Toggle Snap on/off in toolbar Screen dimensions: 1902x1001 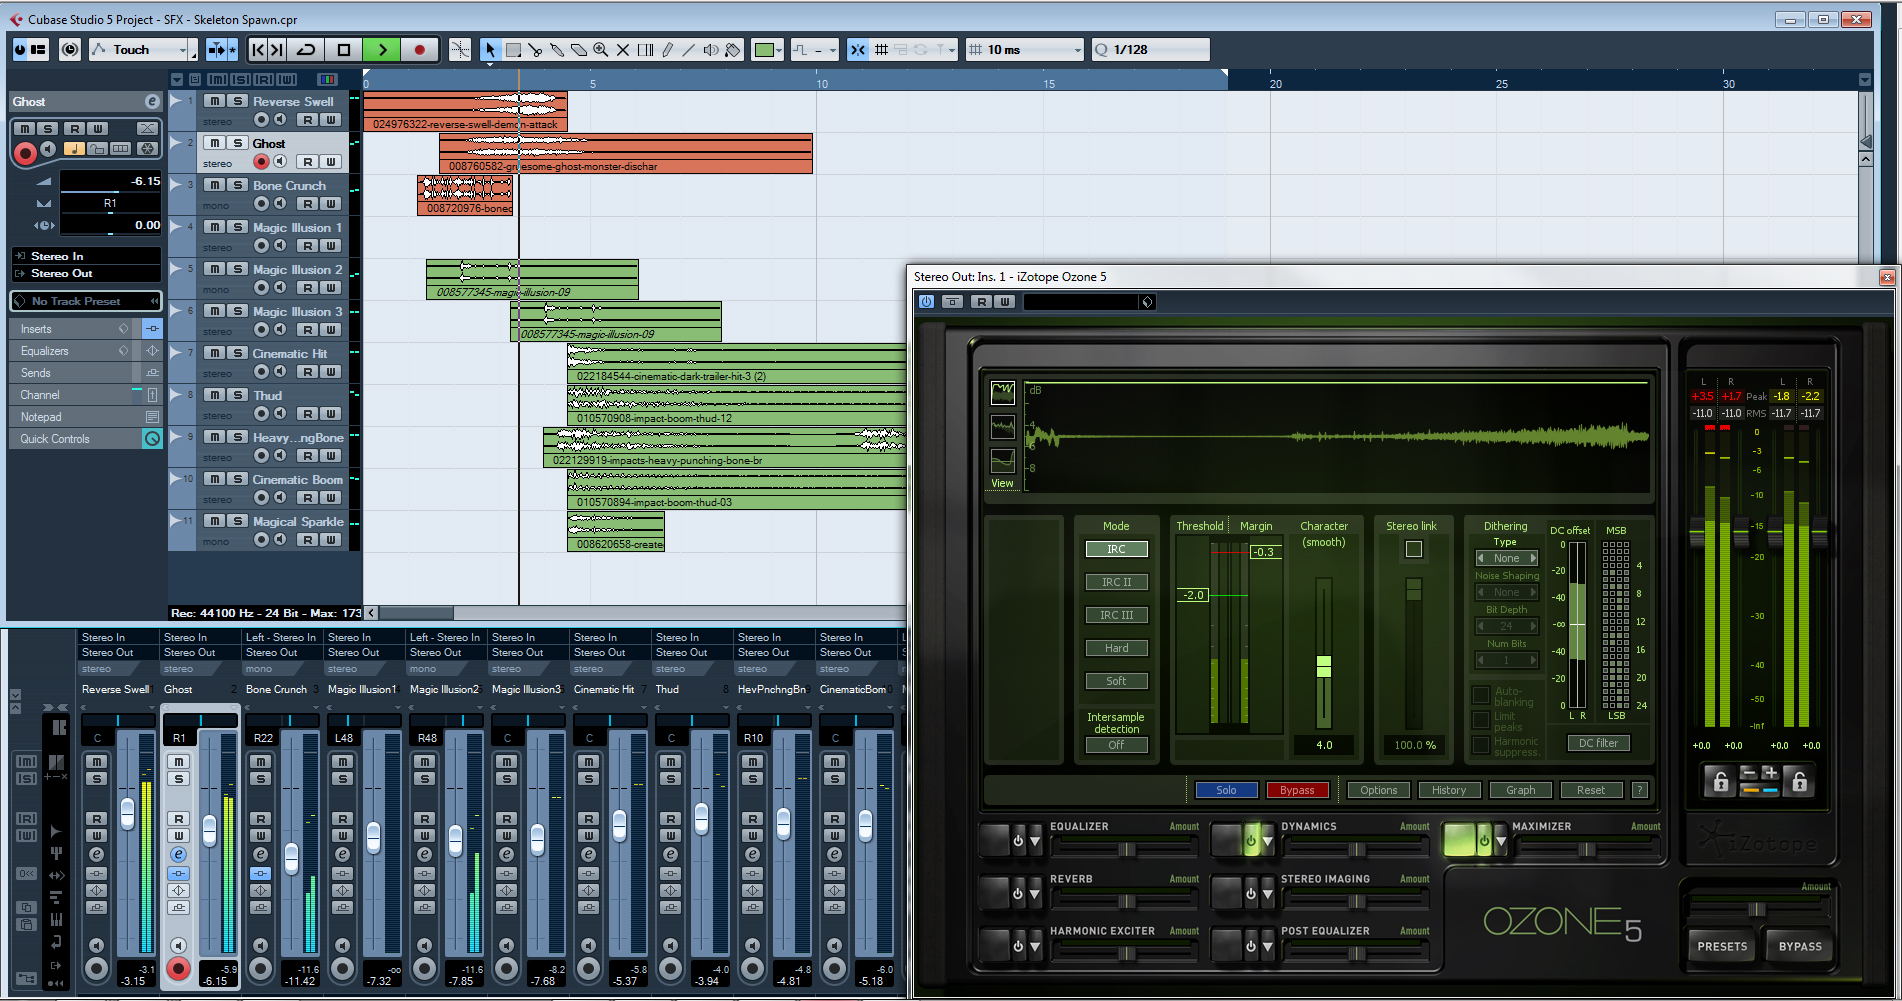click(x=858, y=50)
